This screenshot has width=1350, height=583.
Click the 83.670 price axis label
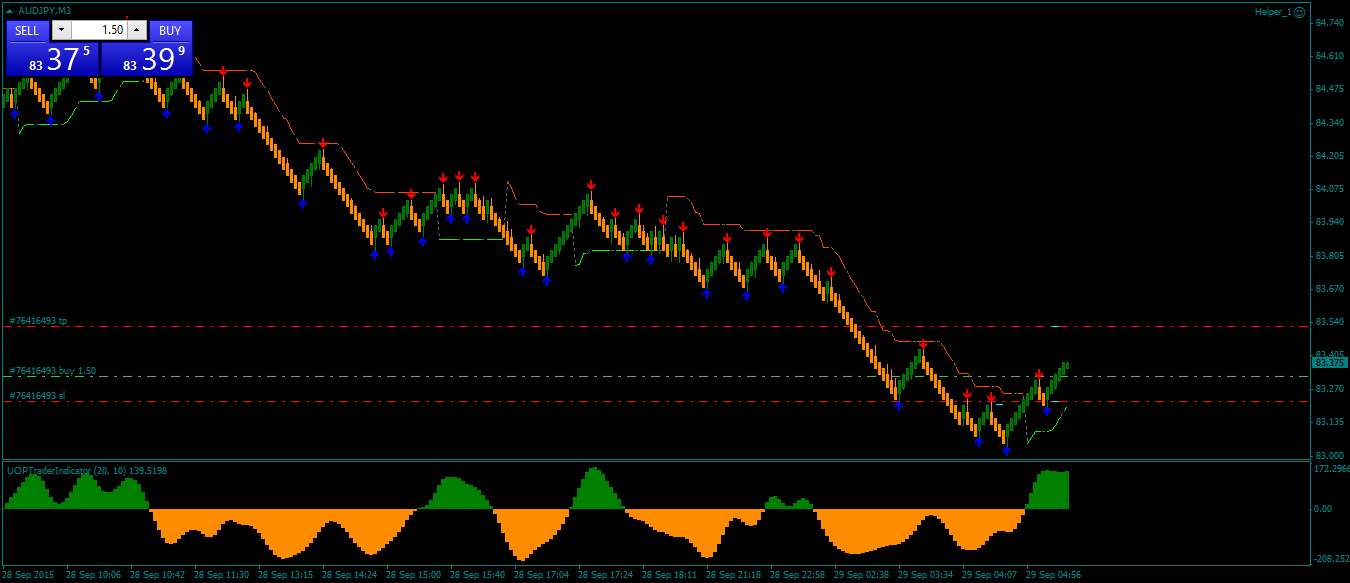click(1330, 289)
